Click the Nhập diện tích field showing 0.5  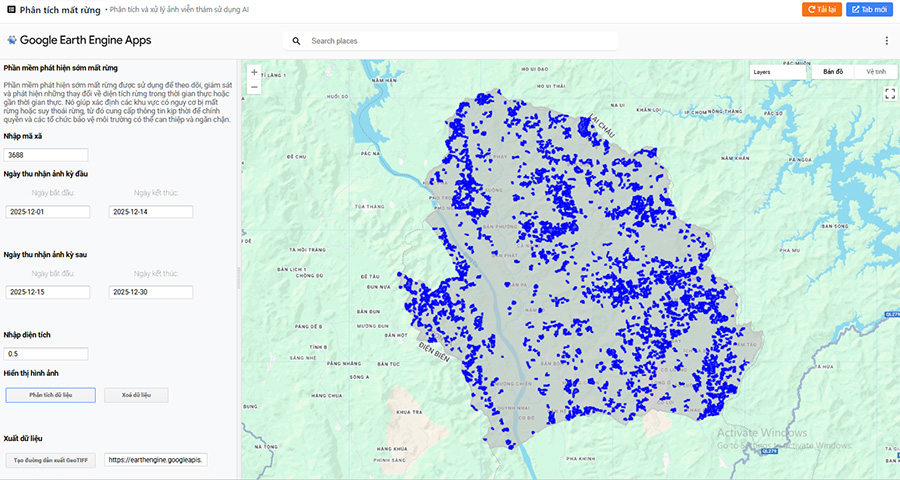click(x=46, y=354)
